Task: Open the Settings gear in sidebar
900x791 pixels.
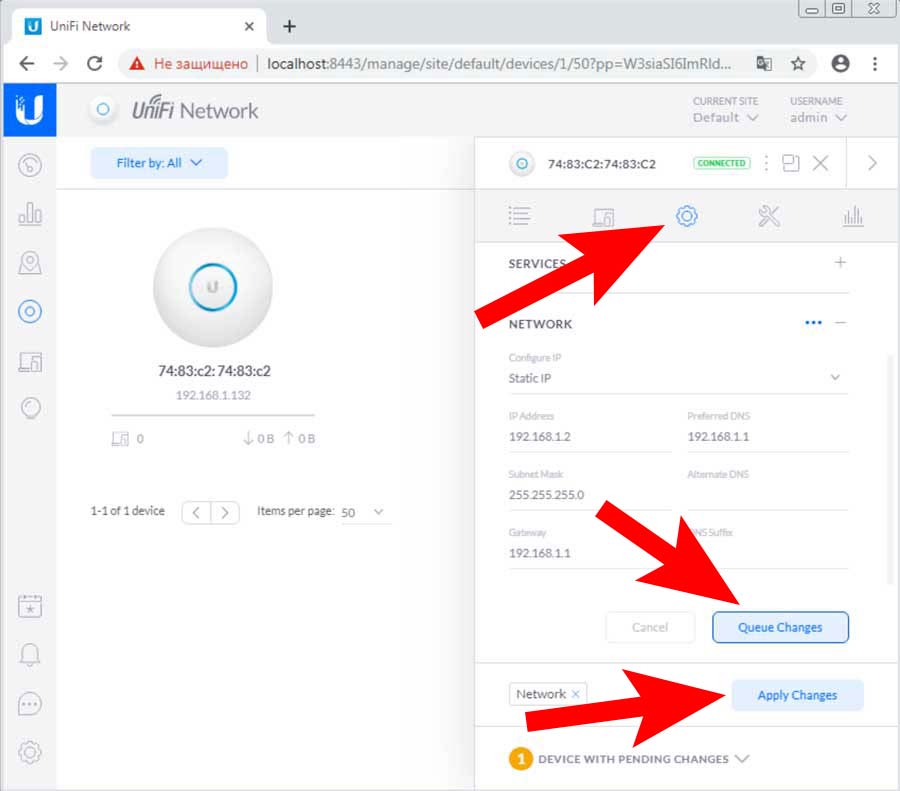Action: [x=30, y=752]
